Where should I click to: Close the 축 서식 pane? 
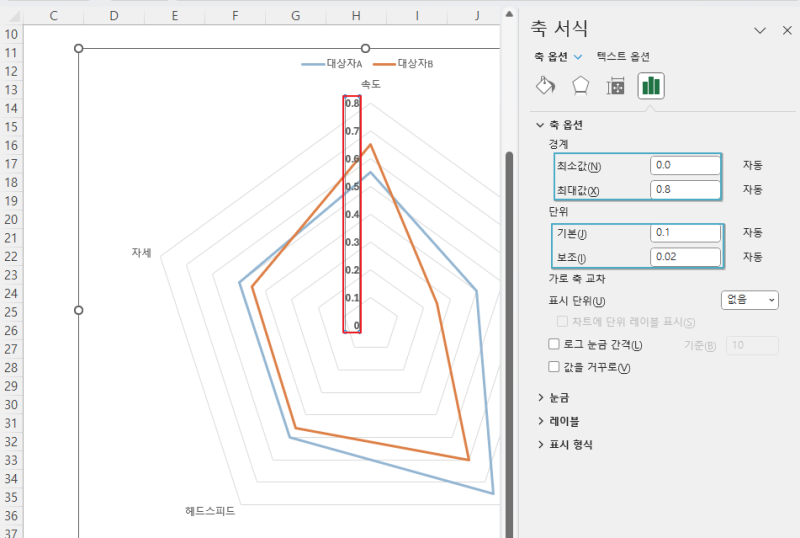coord(787,31)
